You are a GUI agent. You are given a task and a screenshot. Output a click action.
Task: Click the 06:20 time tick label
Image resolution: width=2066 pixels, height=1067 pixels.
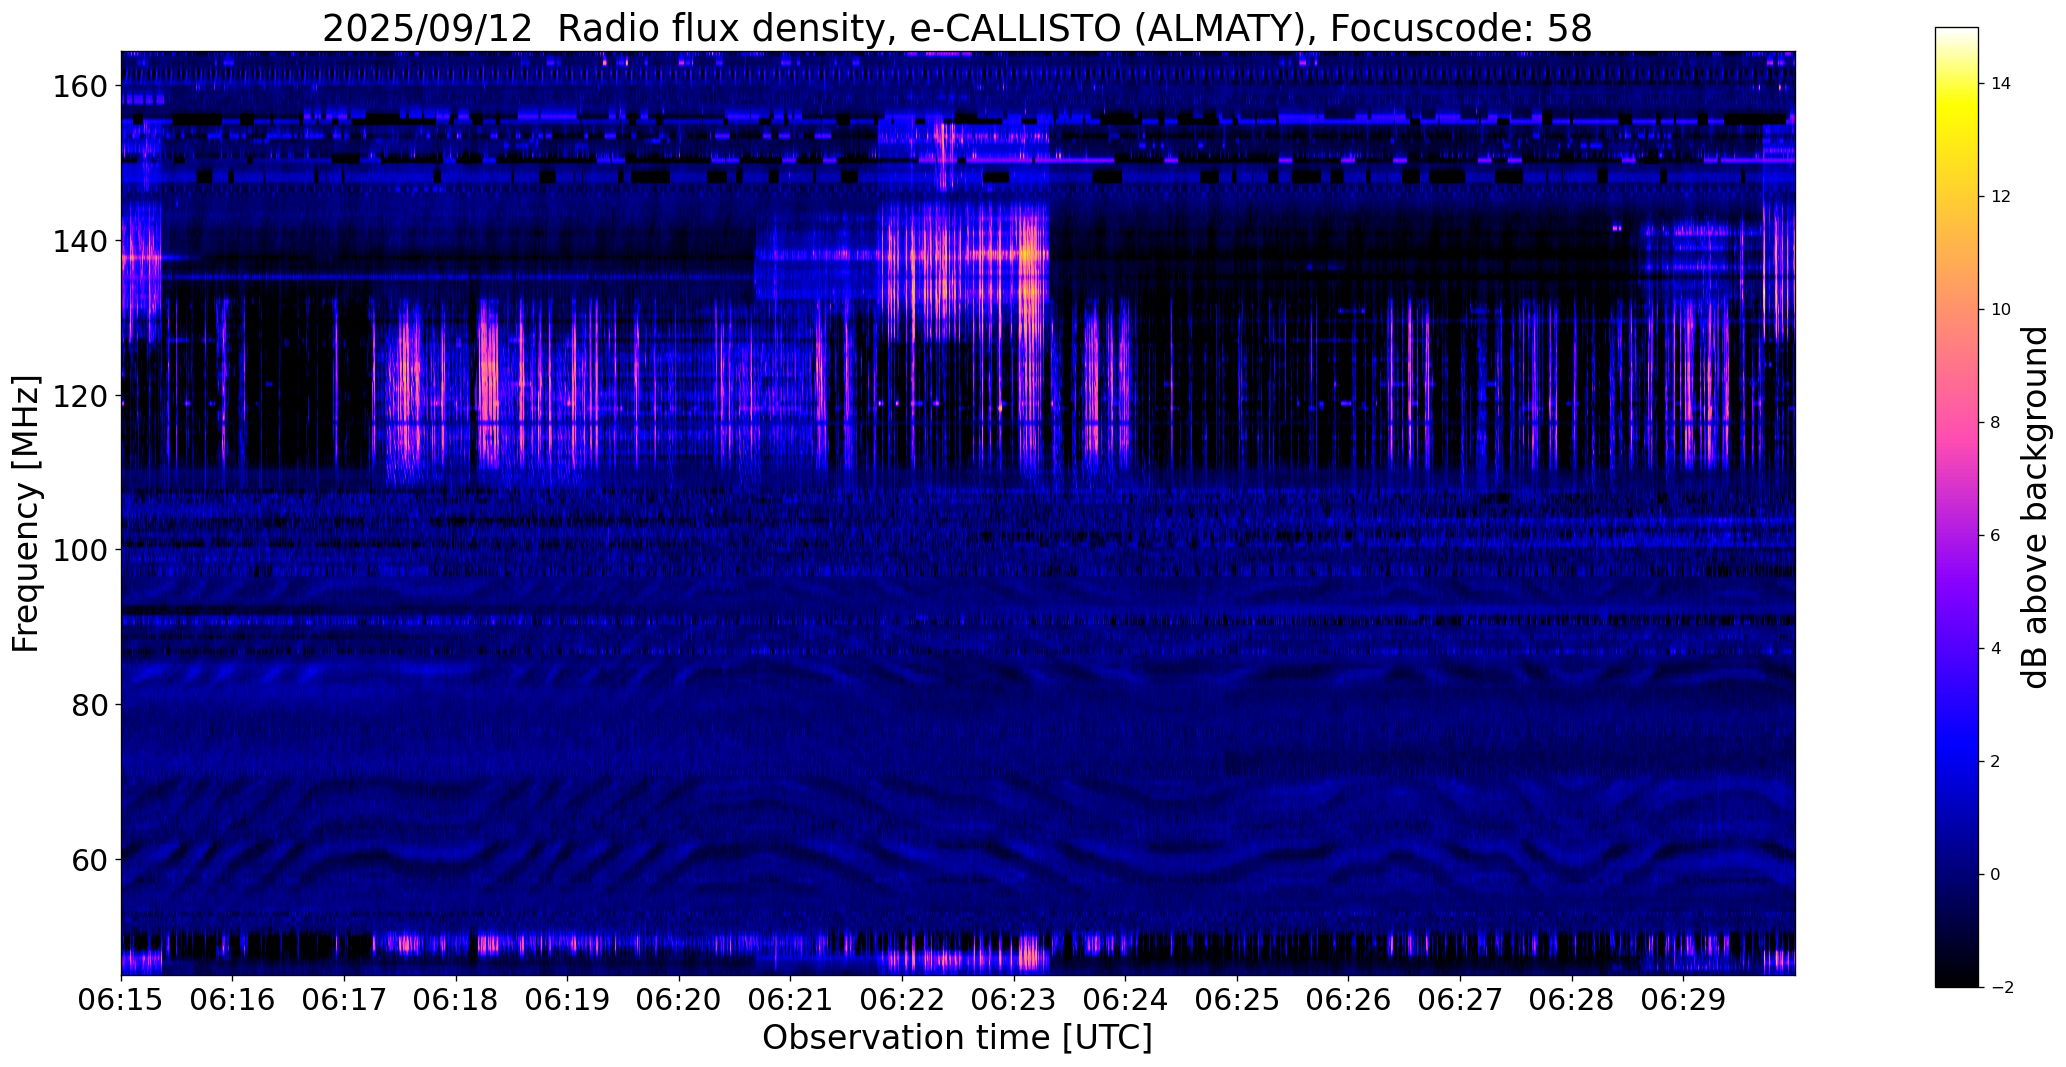[x=679, y=999]
